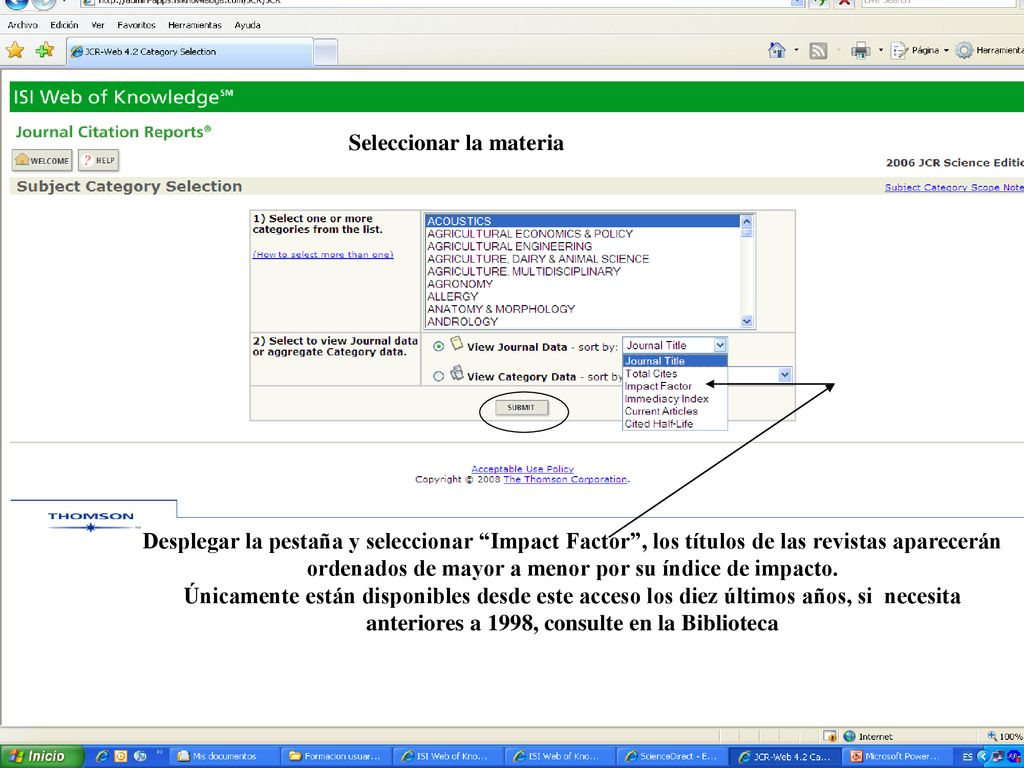Choose Cited Half-Life sort option
Viewport: 1024px width, 768px height.
pos(675,423)
